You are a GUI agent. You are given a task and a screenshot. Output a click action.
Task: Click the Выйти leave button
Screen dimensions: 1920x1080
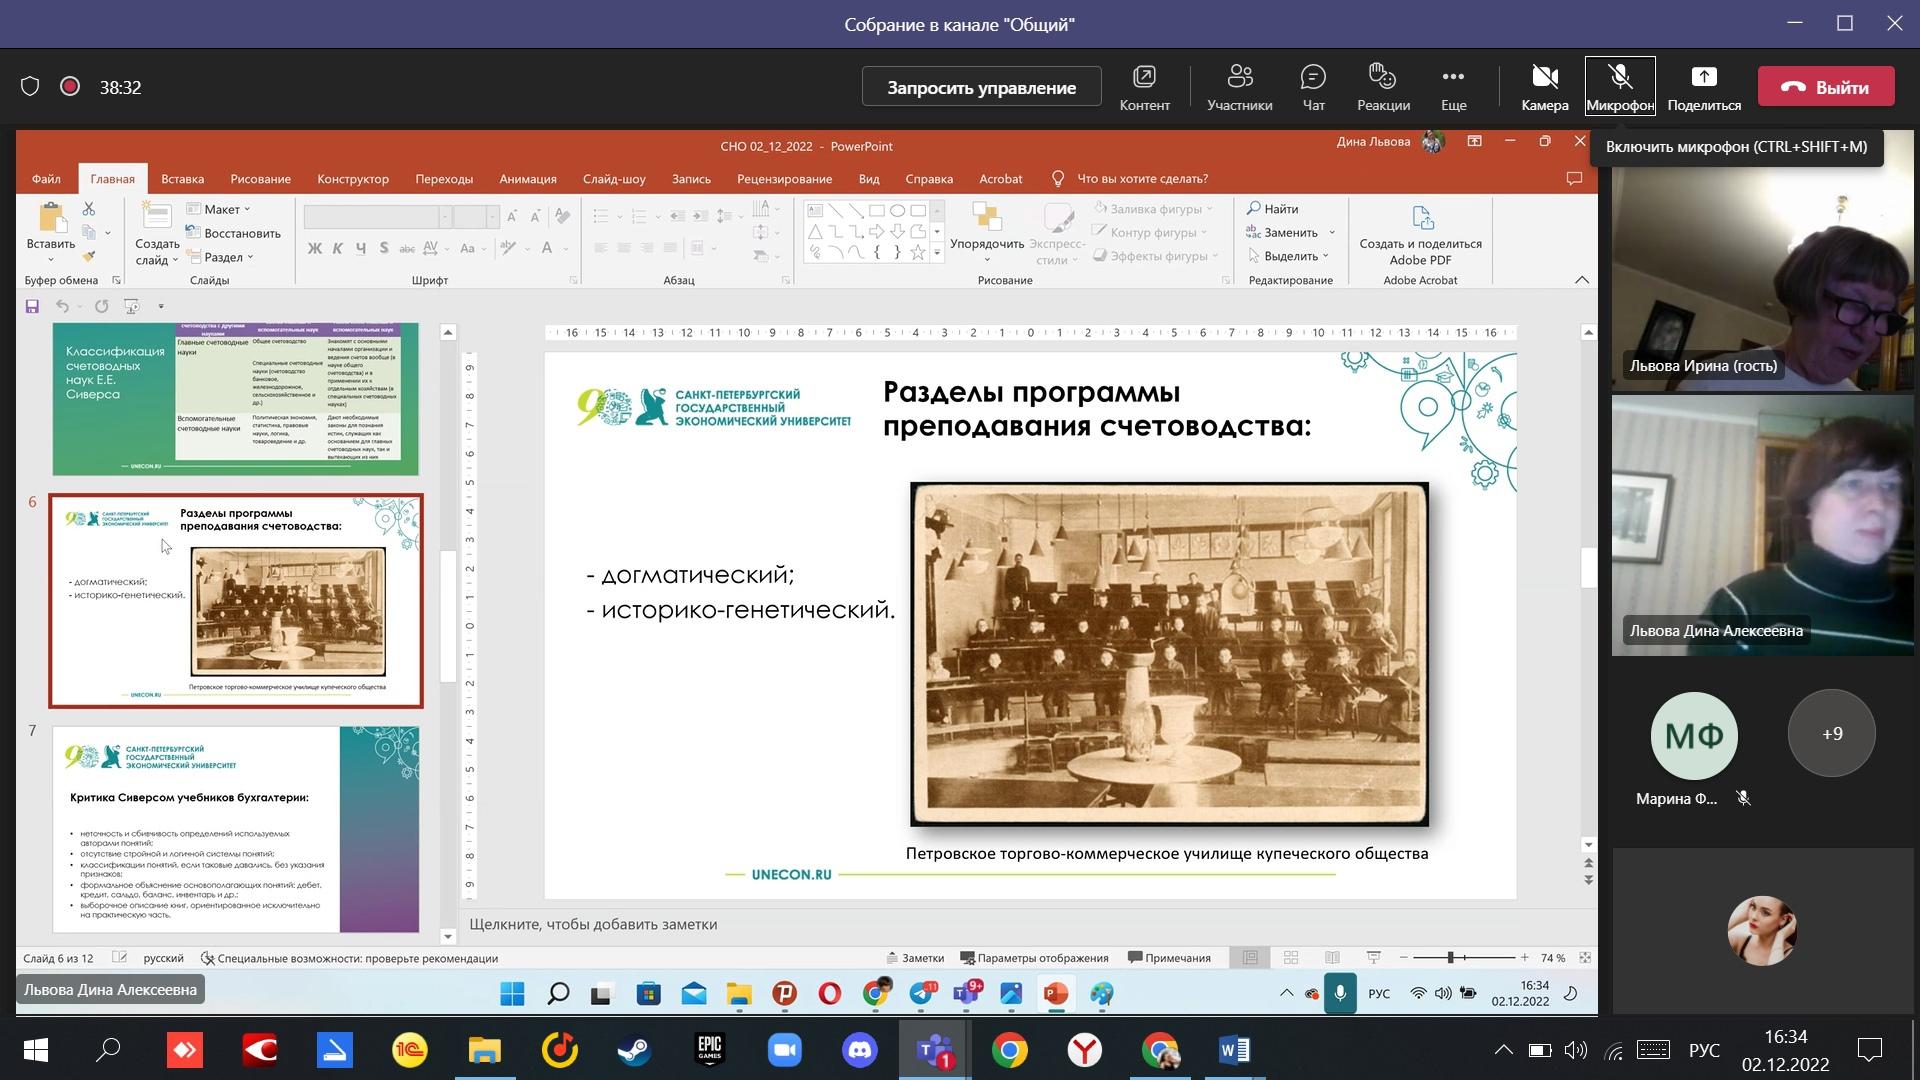tap(1826, 87)
